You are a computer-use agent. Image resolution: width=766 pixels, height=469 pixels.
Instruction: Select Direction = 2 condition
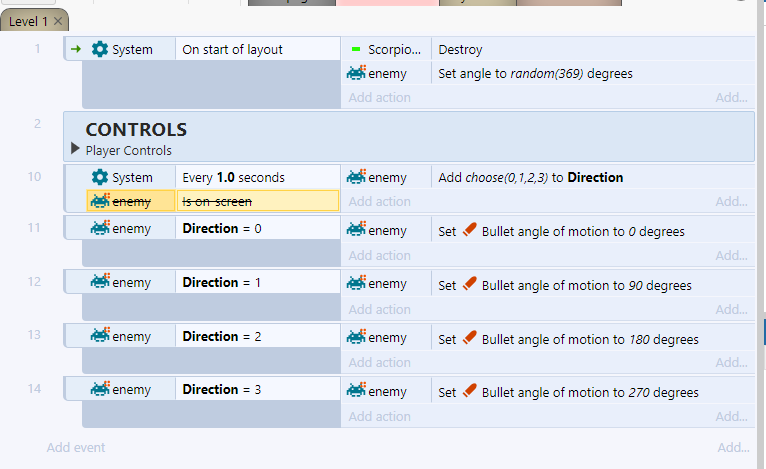coord(257,336)
